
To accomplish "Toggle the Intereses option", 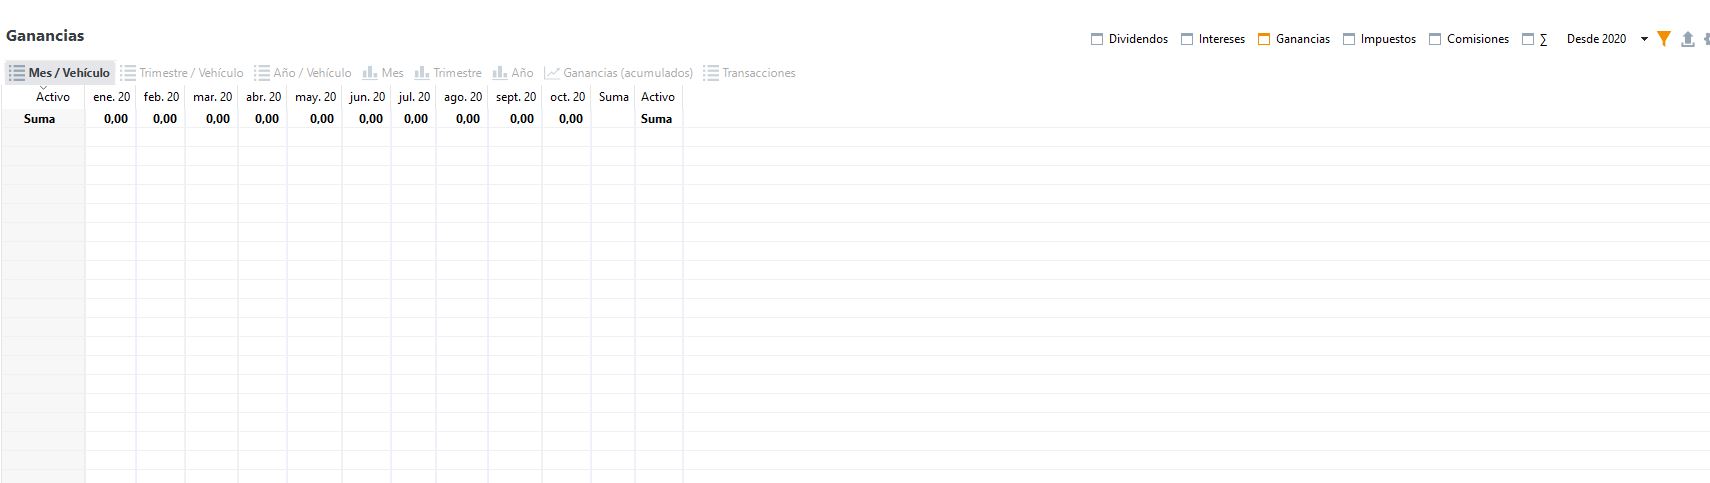I will pyautogui.click(x=1213, y=39).
